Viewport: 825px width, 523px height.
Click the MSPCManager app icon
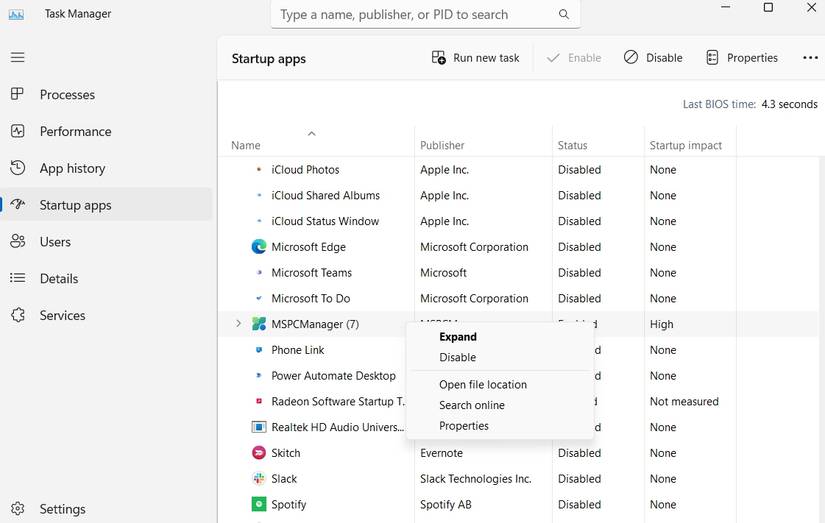(x=258, y=324)
